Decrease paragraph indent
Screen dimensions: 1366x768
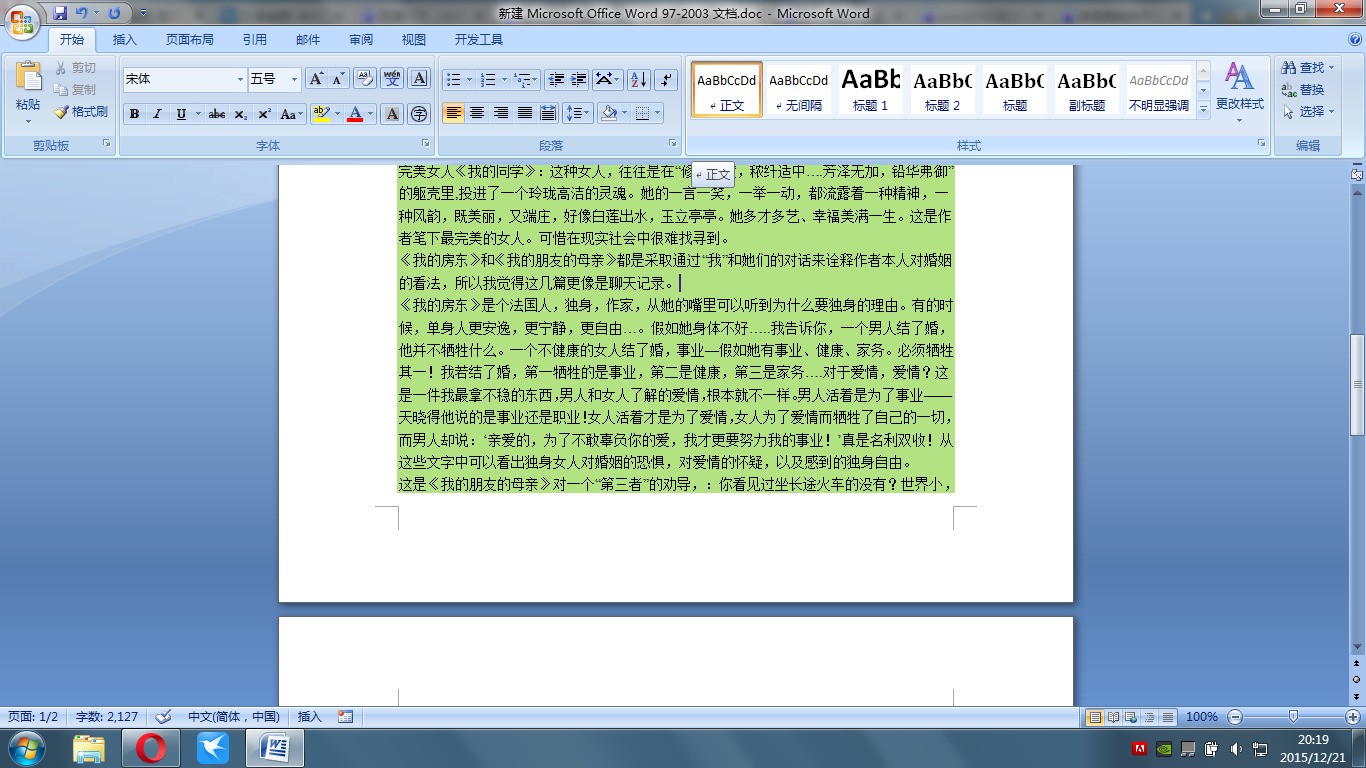tap(556, 79)
